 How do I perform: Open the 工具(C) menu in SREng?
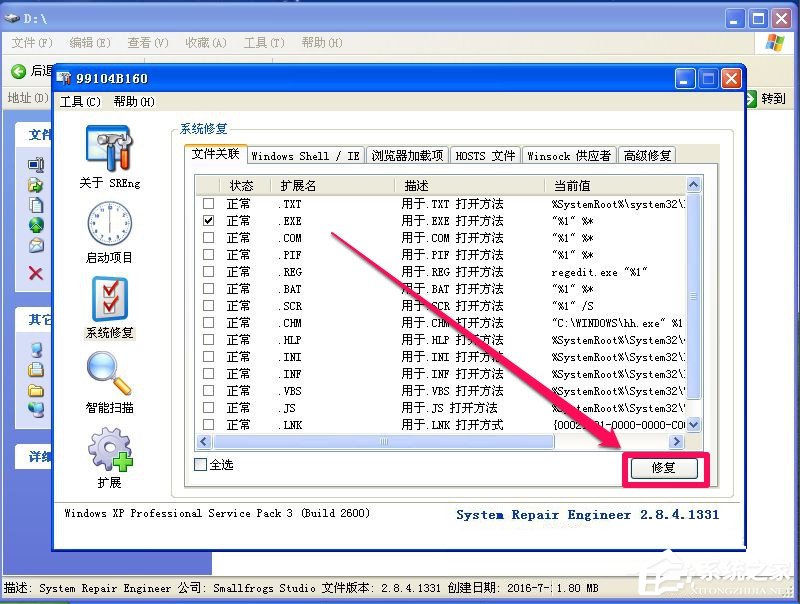click(80, 100)
